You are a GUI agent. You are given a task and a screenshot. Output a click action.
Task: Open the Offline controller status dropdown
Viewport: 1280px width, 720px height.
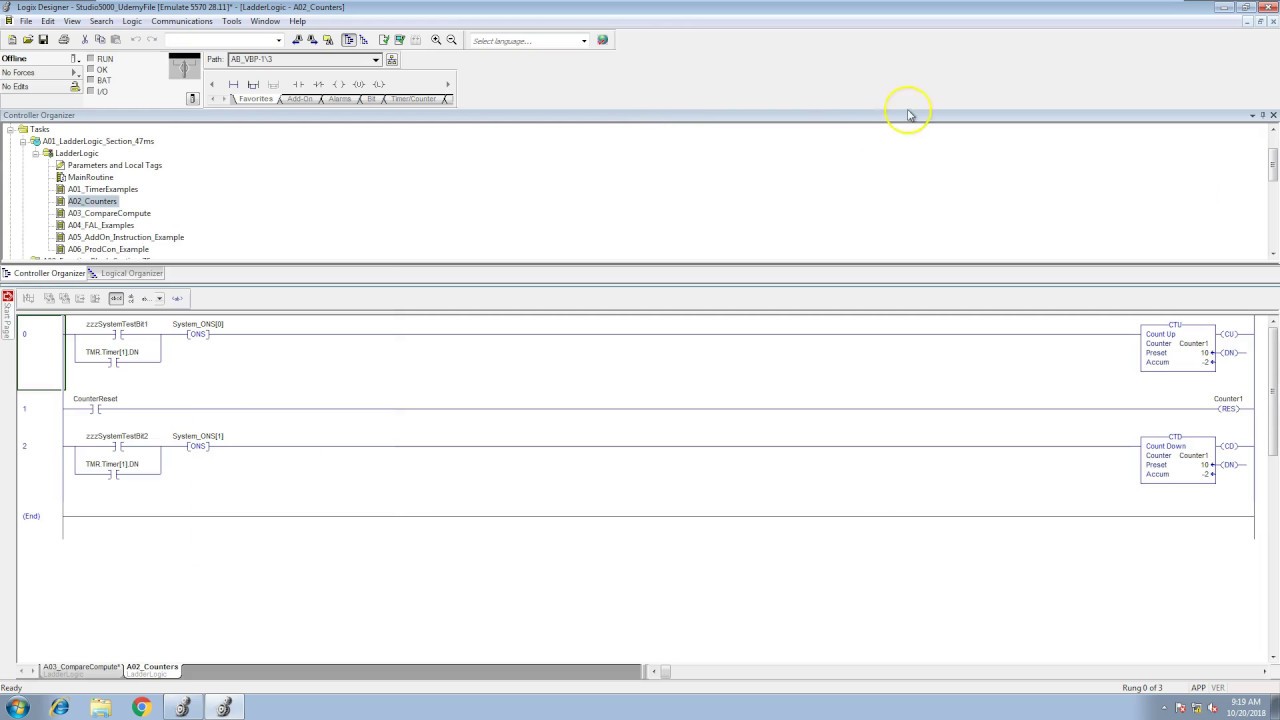click(x=75, y=59)
